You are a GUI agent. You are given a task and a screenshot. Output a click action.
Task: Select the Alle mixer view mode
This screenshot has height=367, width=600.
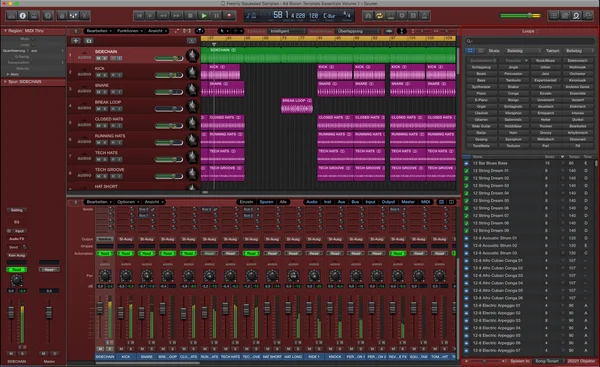point(283,202)
